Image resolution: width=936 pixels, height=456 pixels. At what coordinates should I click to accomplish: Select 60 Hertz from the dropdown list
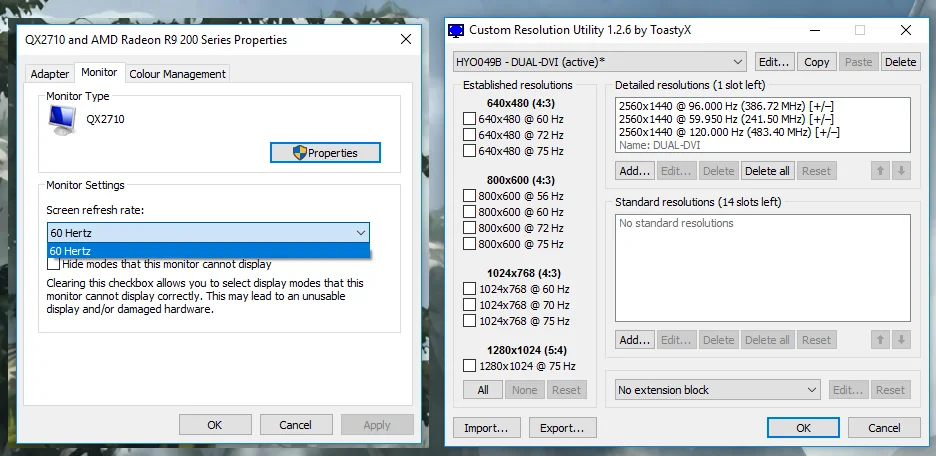coord(208,251)
